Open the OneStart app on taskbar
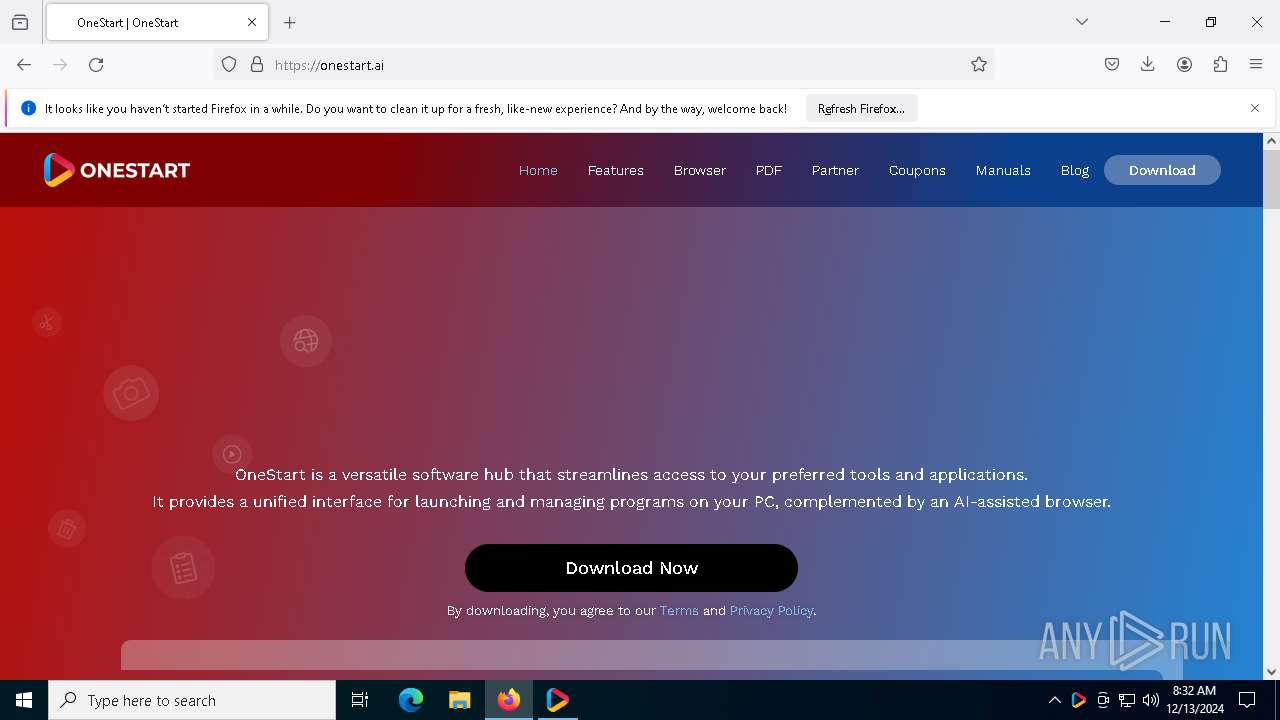 click(x=557, y=700)
